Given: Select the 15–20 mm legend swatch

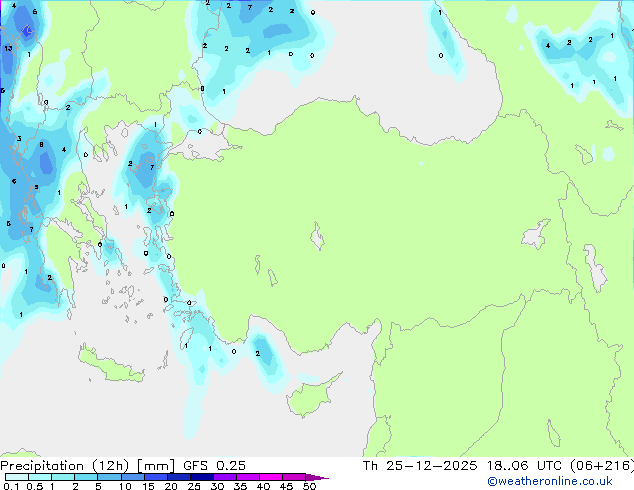Looking at the screenshot, I should pyautogui.click(x=156, y=477).
